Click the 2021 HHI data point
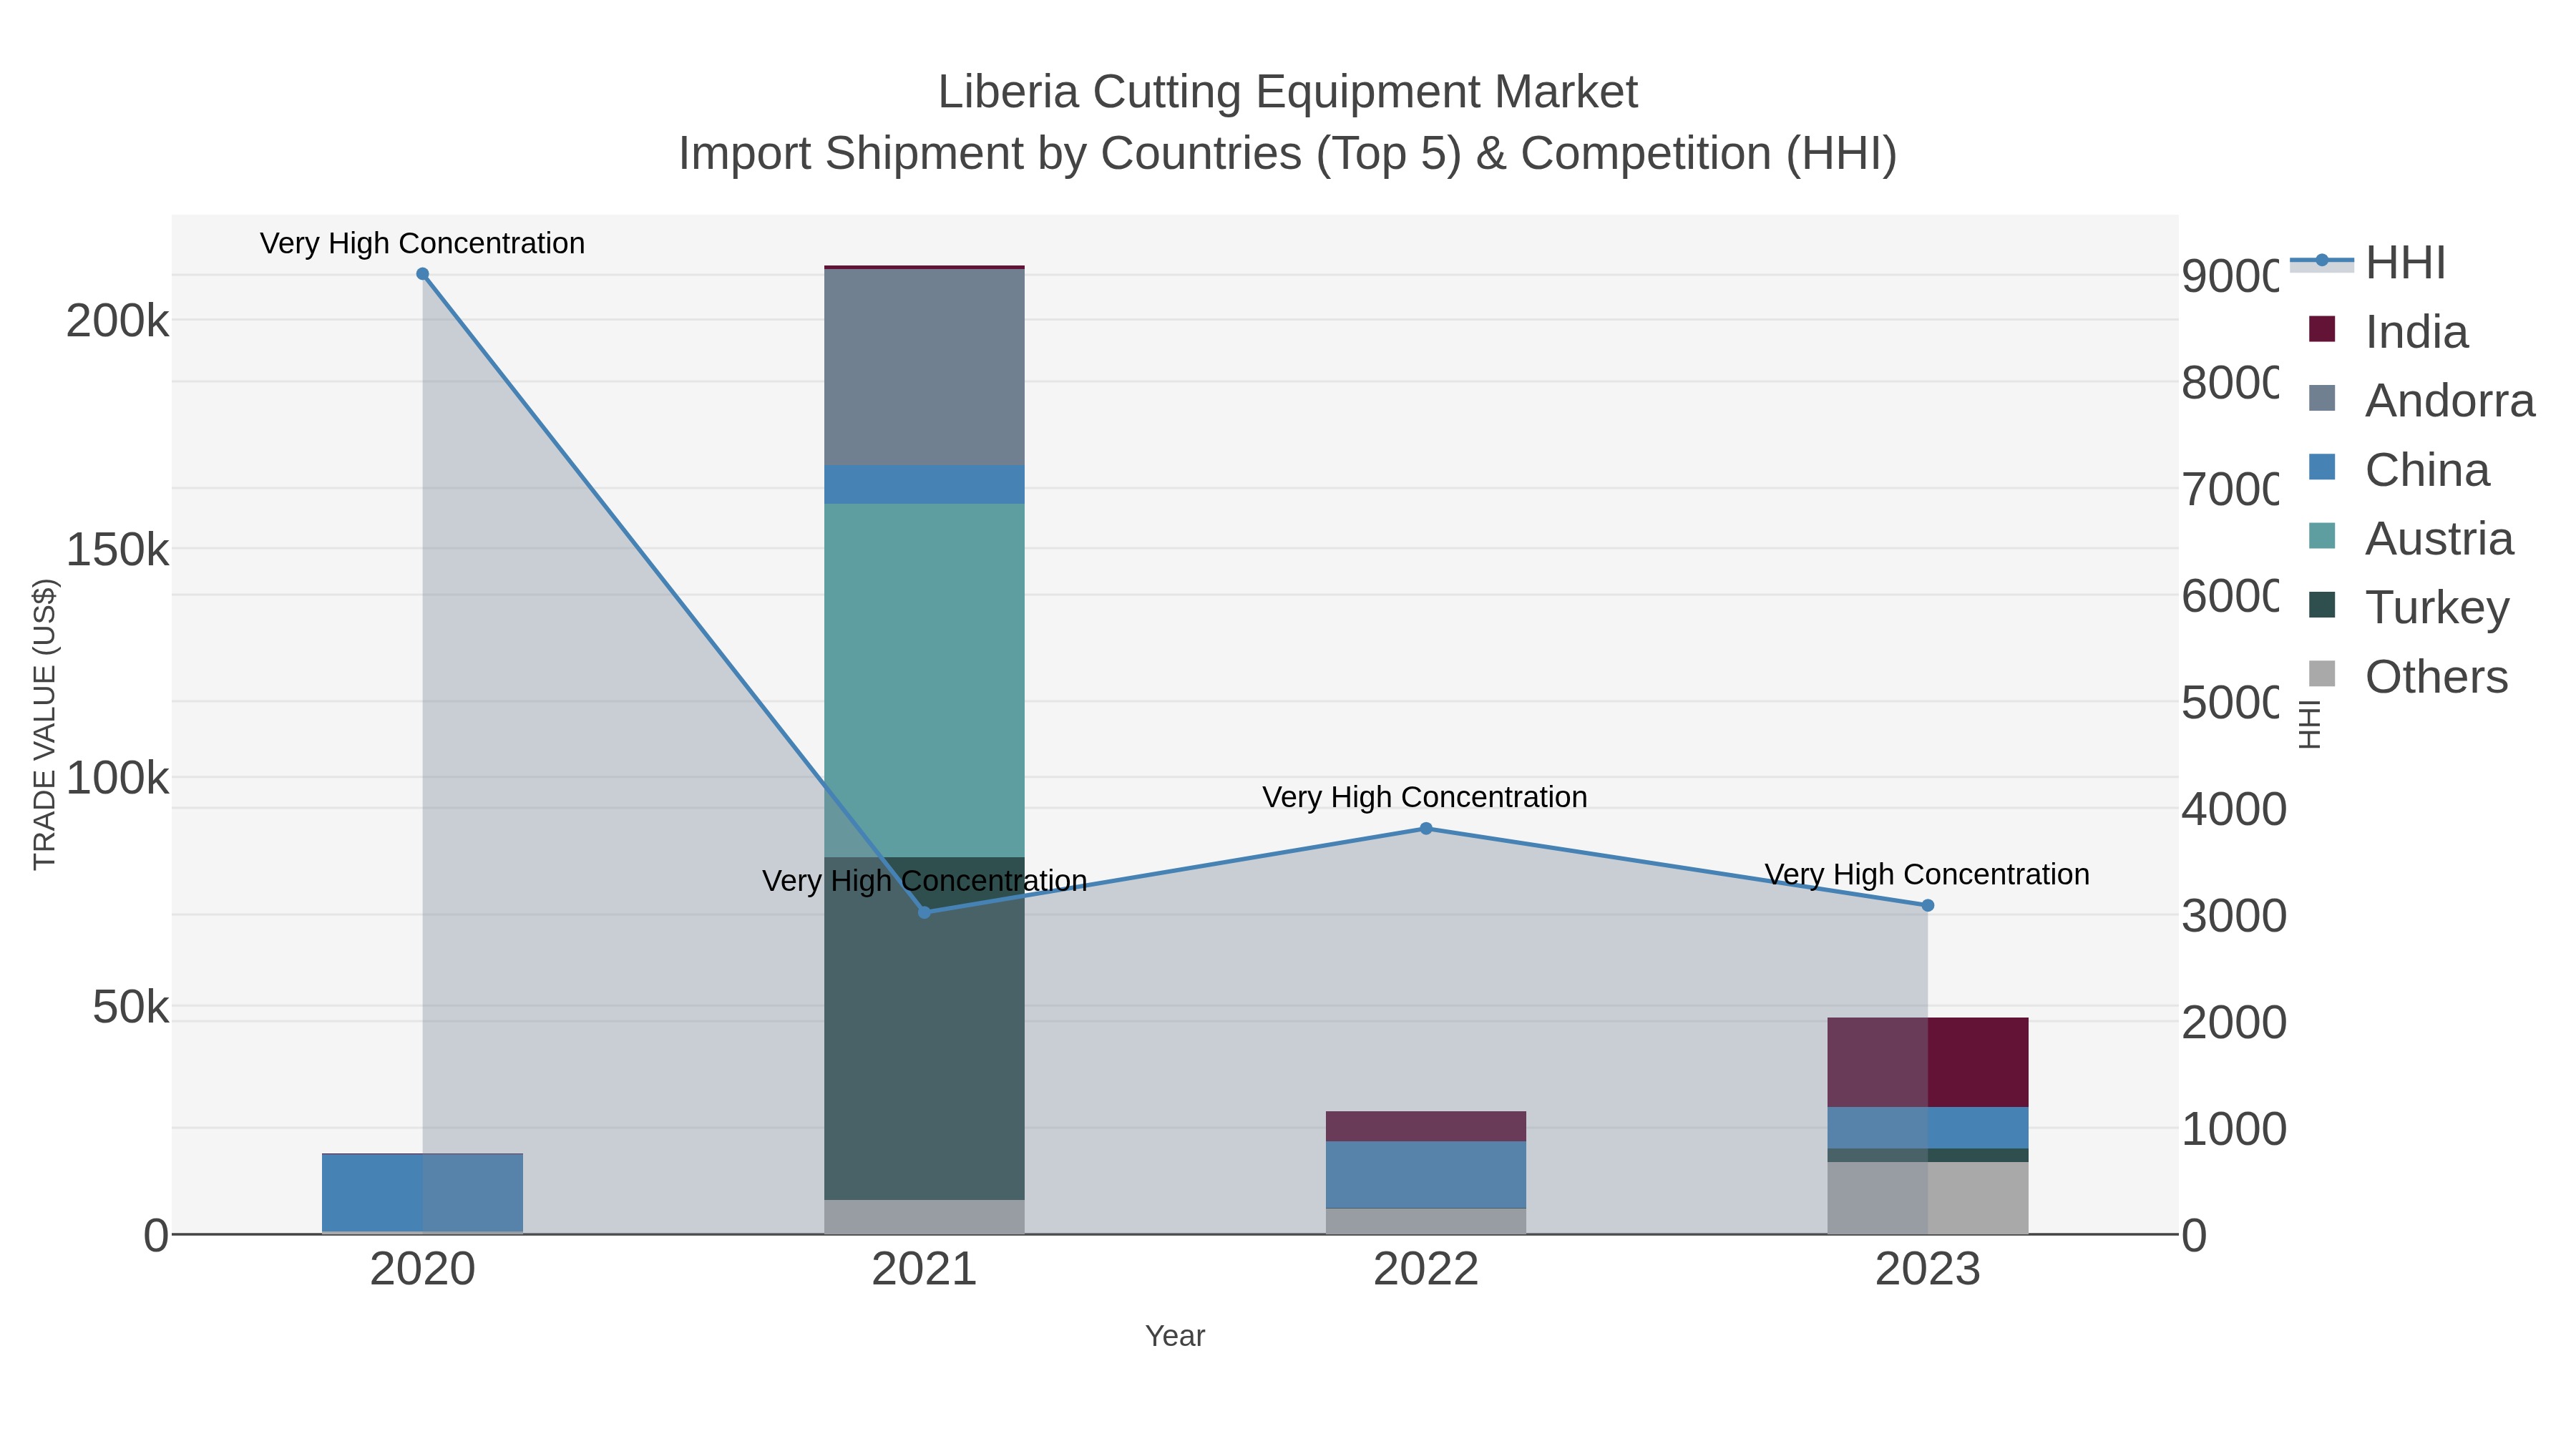This screenshot has height=1449, width=2576. (924, 912)
